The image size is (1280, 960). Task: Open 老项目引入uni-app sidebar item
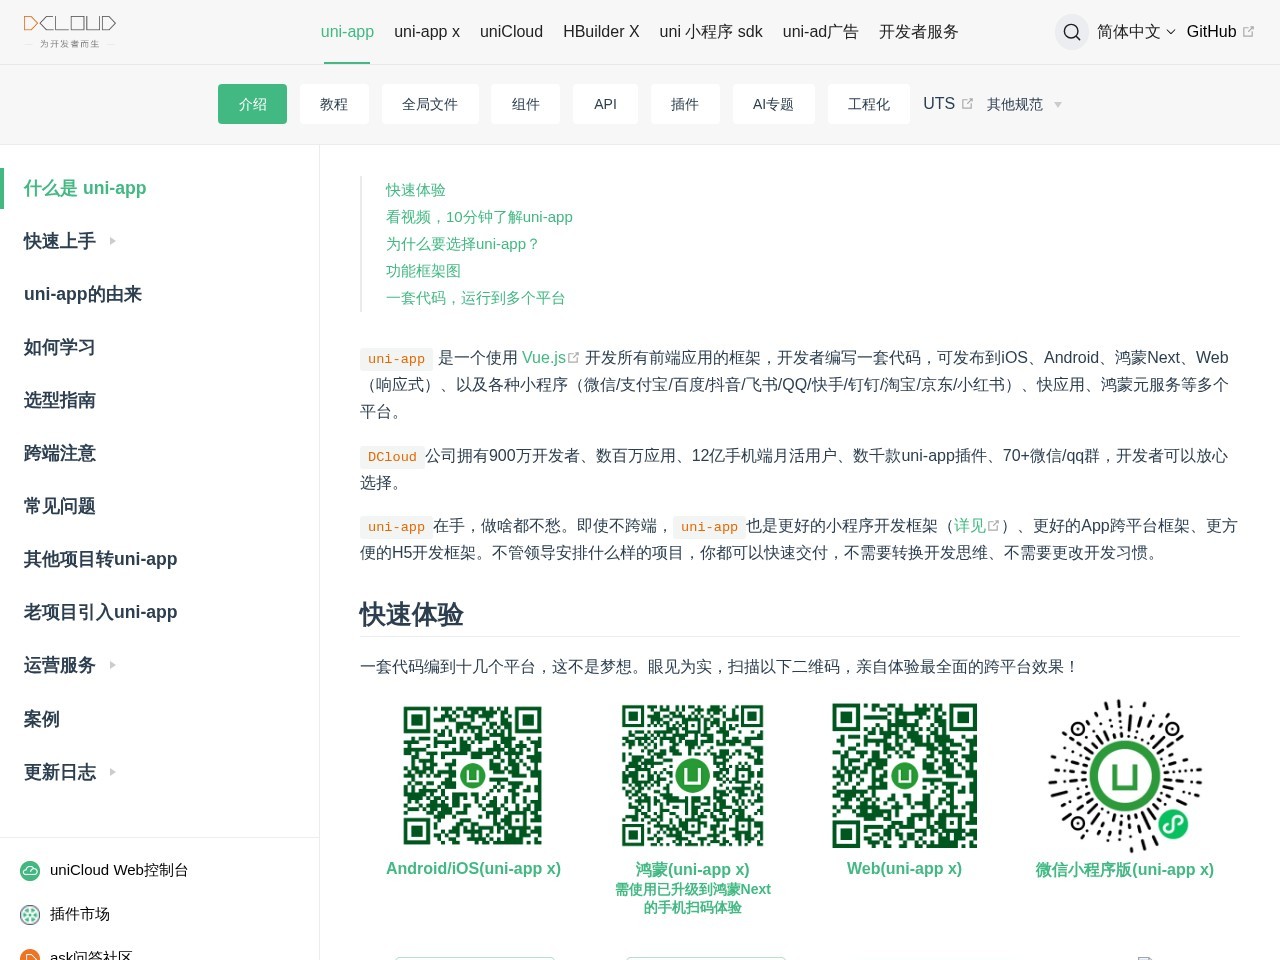point(101,612)
